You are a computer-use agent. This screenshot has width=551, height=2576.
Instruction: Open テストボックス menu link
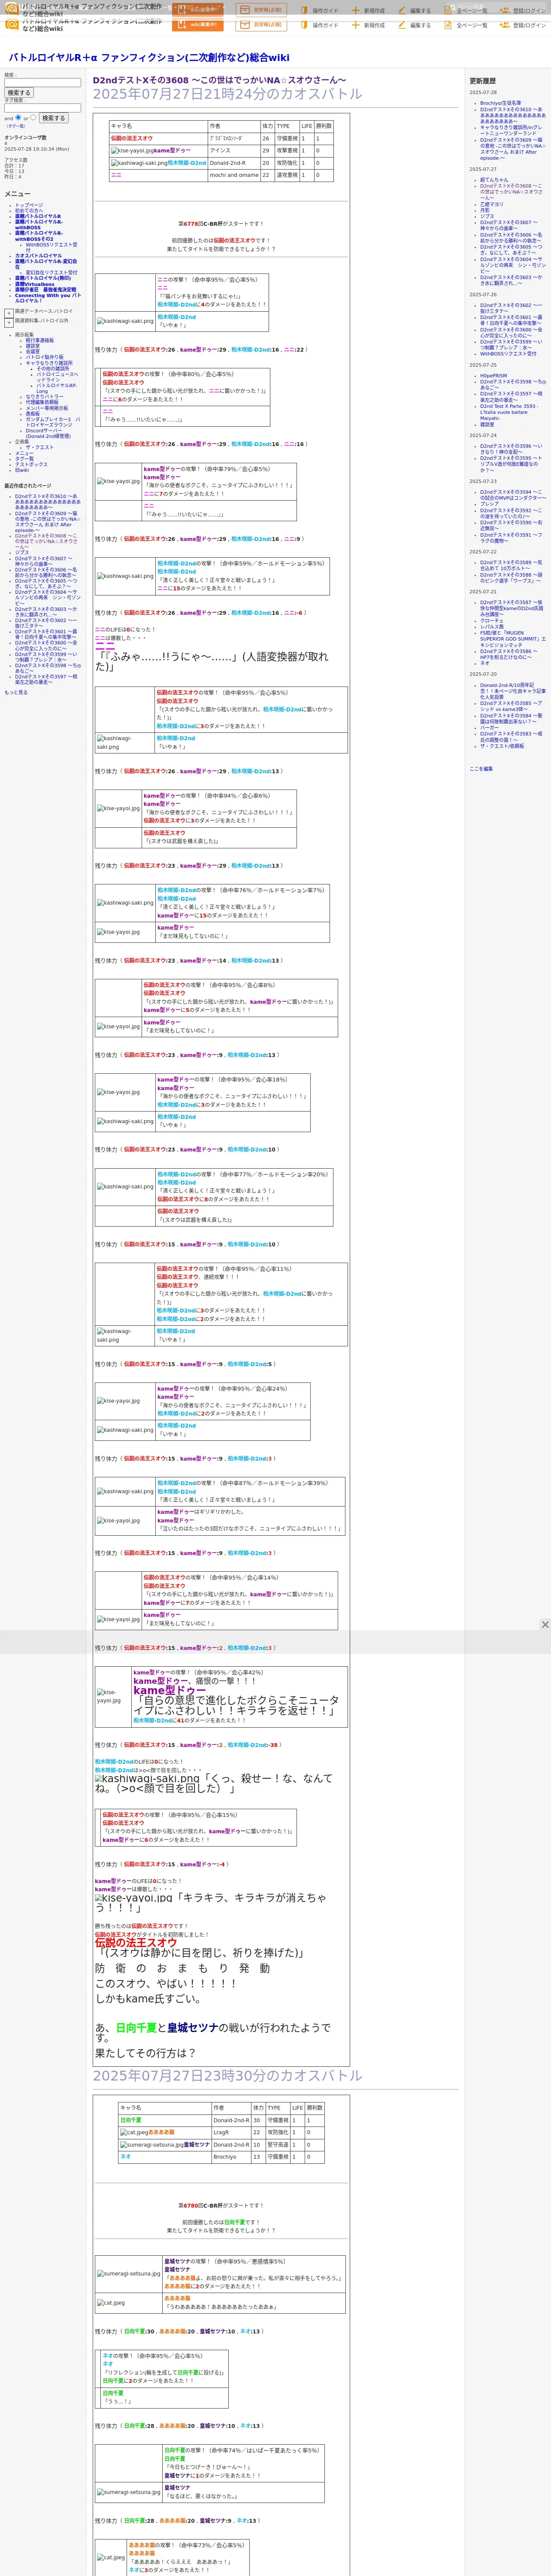pos(31,464)
